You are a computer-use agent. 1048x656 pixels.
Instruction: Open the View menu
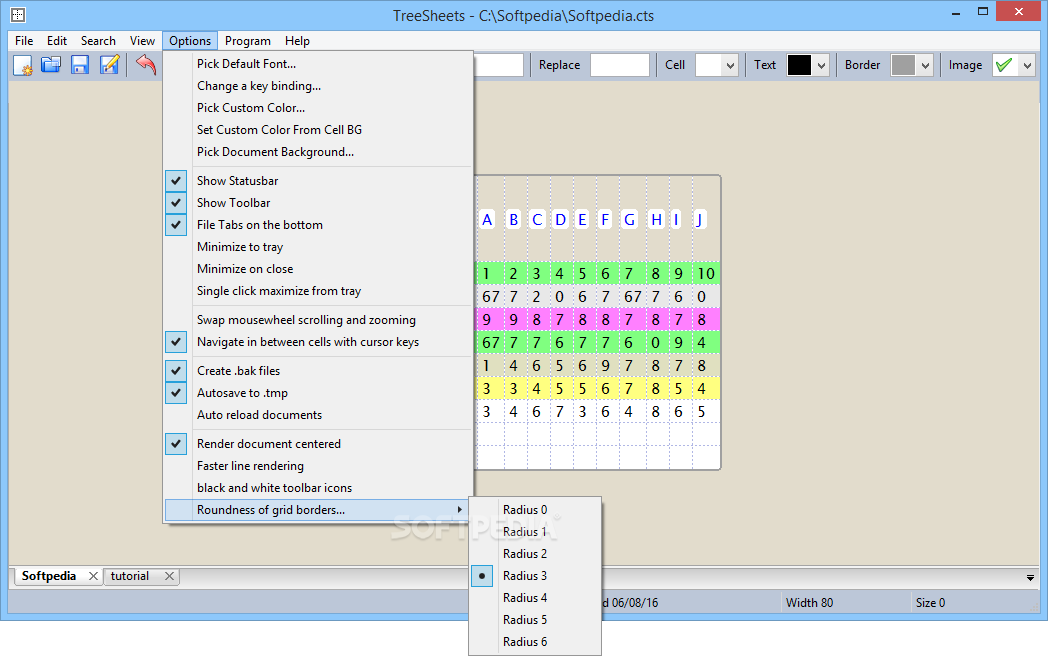coord(142,41)
